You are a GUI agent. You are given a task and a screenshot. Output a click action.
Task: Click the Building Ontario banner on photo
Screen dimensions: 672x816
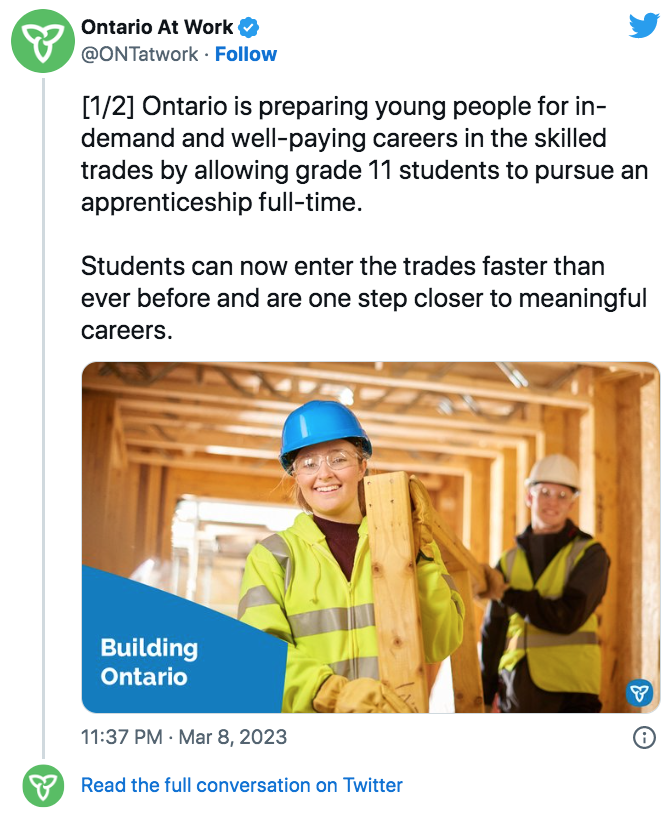click(150, 661)
